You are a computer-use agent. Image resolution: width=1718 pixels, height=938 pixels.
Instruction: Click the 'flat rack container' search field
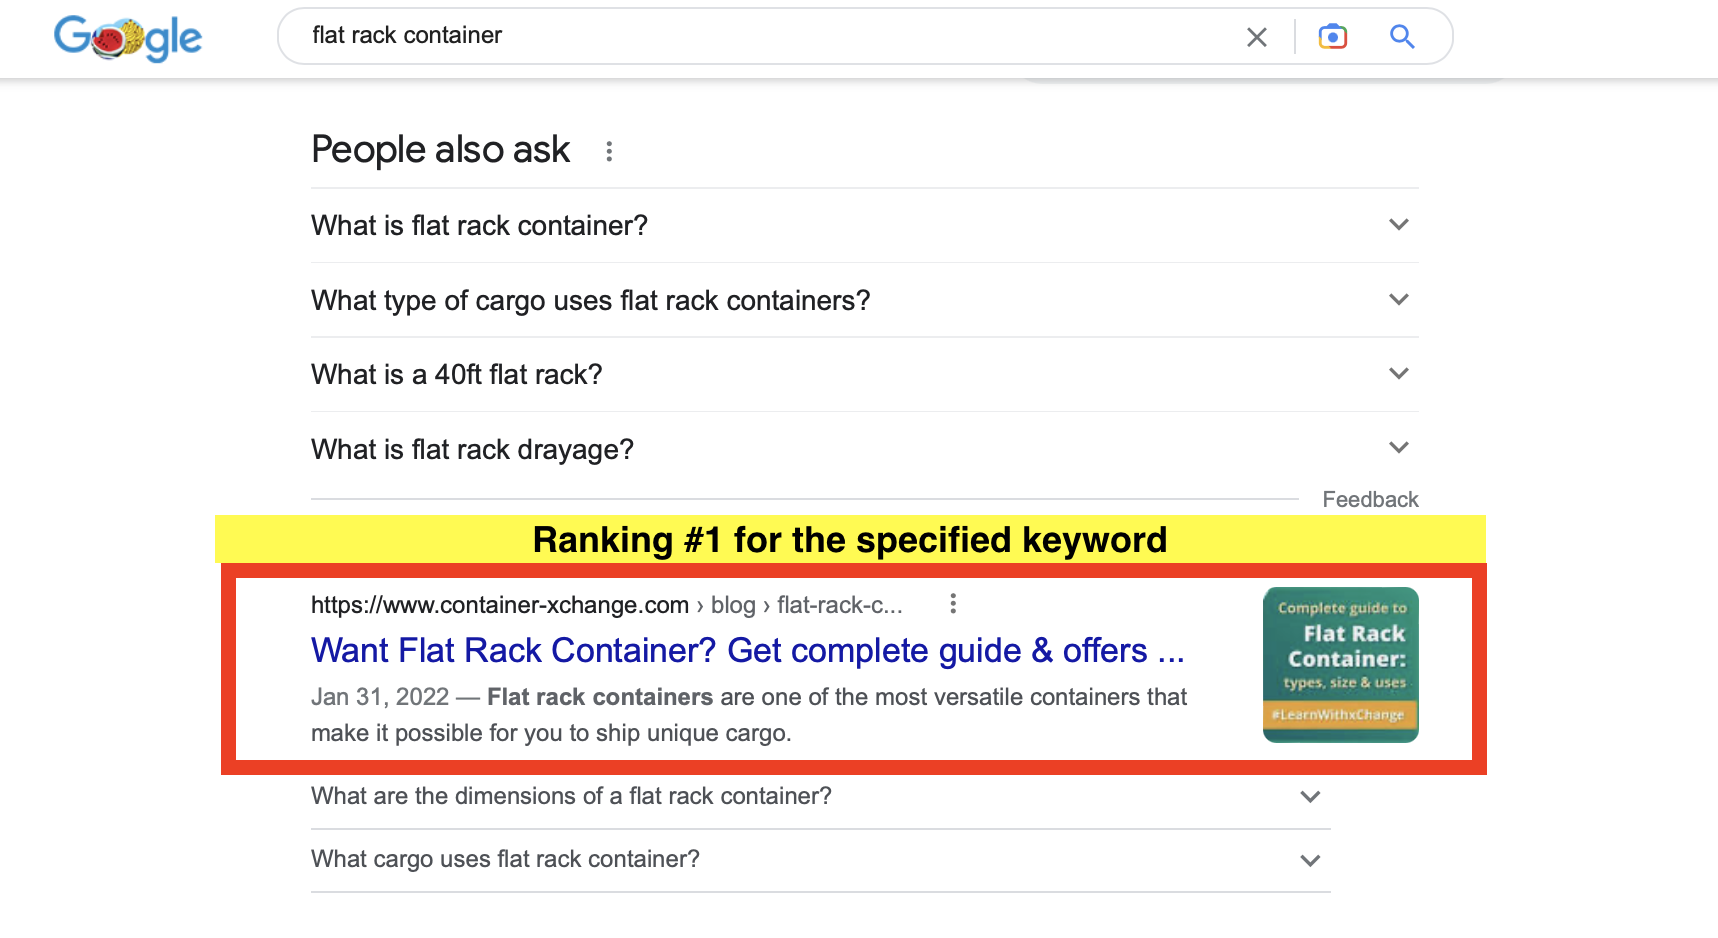(x=760, y=36)
